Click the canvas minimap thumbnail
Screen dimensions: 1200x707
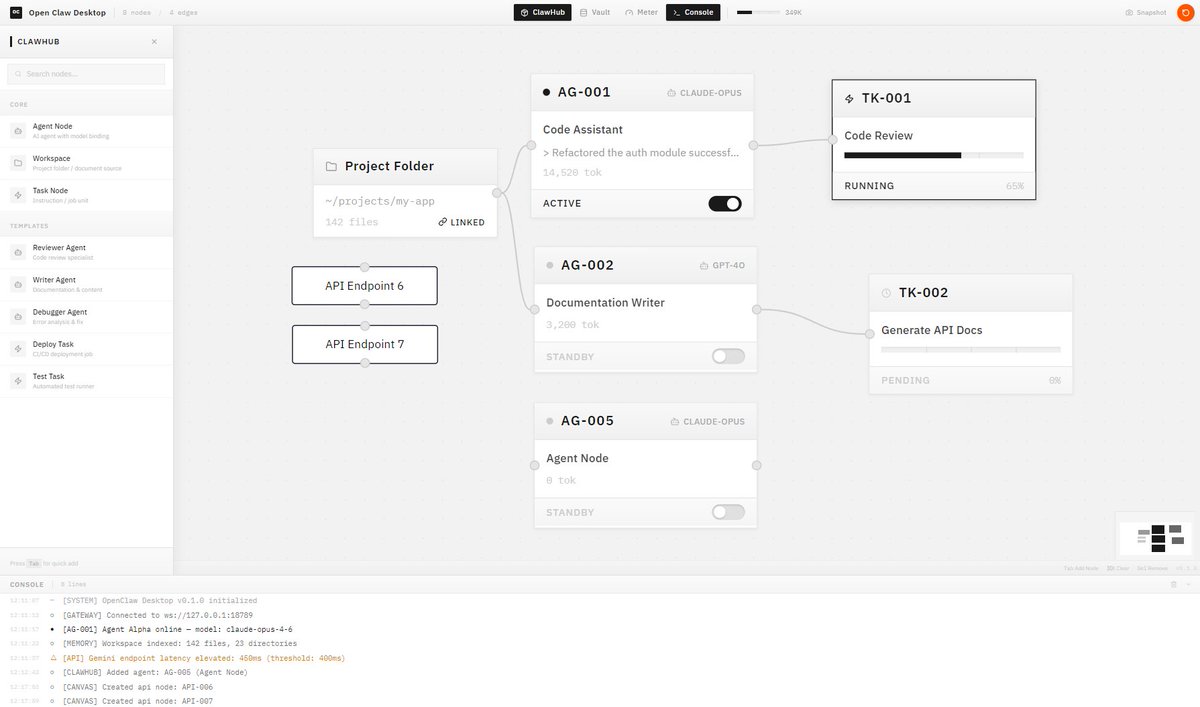coord(1156,538)
